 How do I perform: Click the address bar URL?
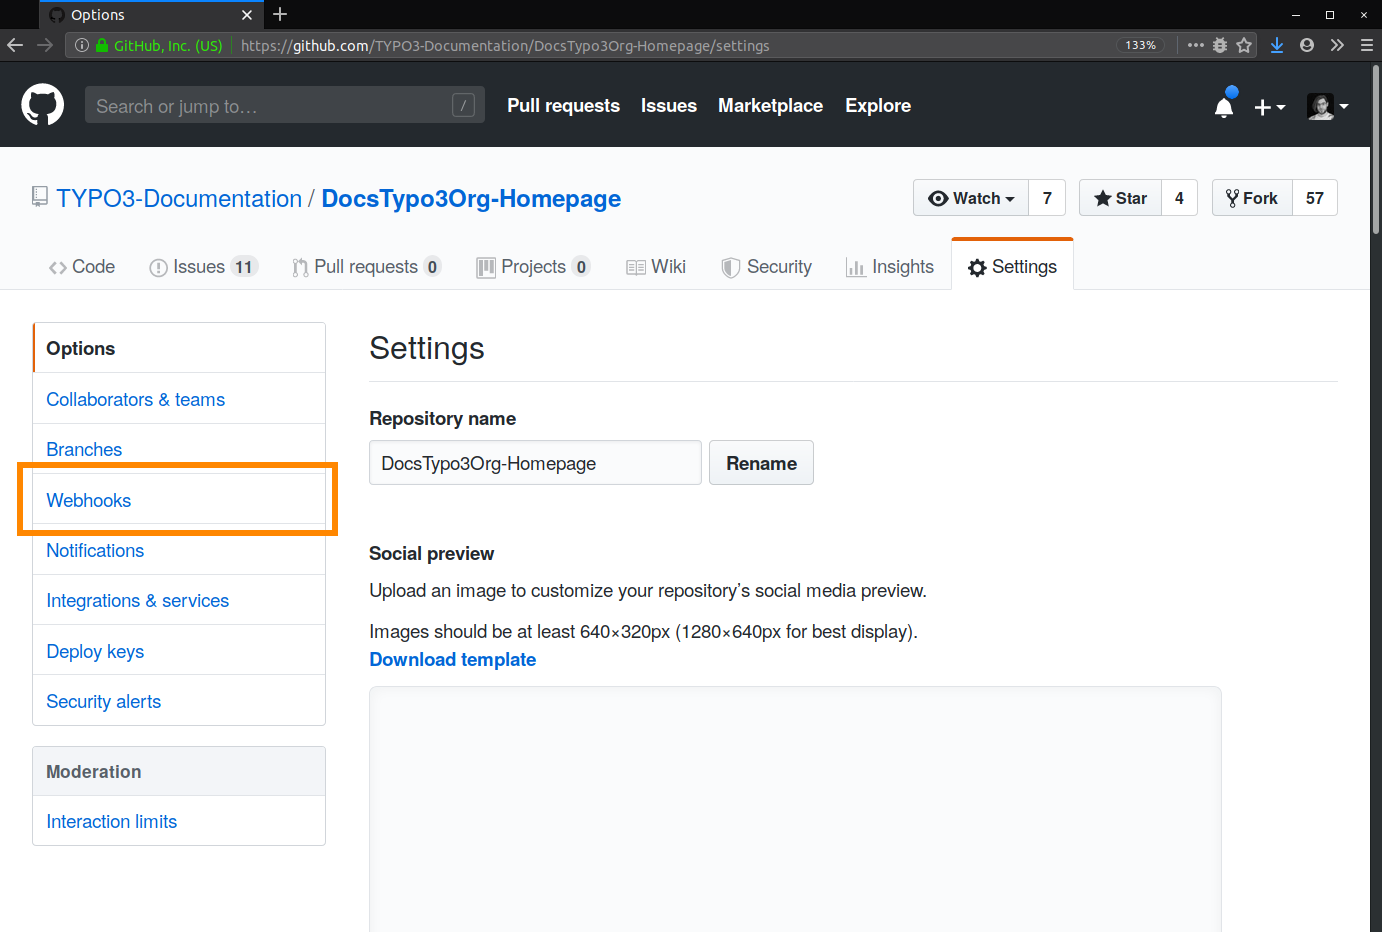[x=505, y=45]
